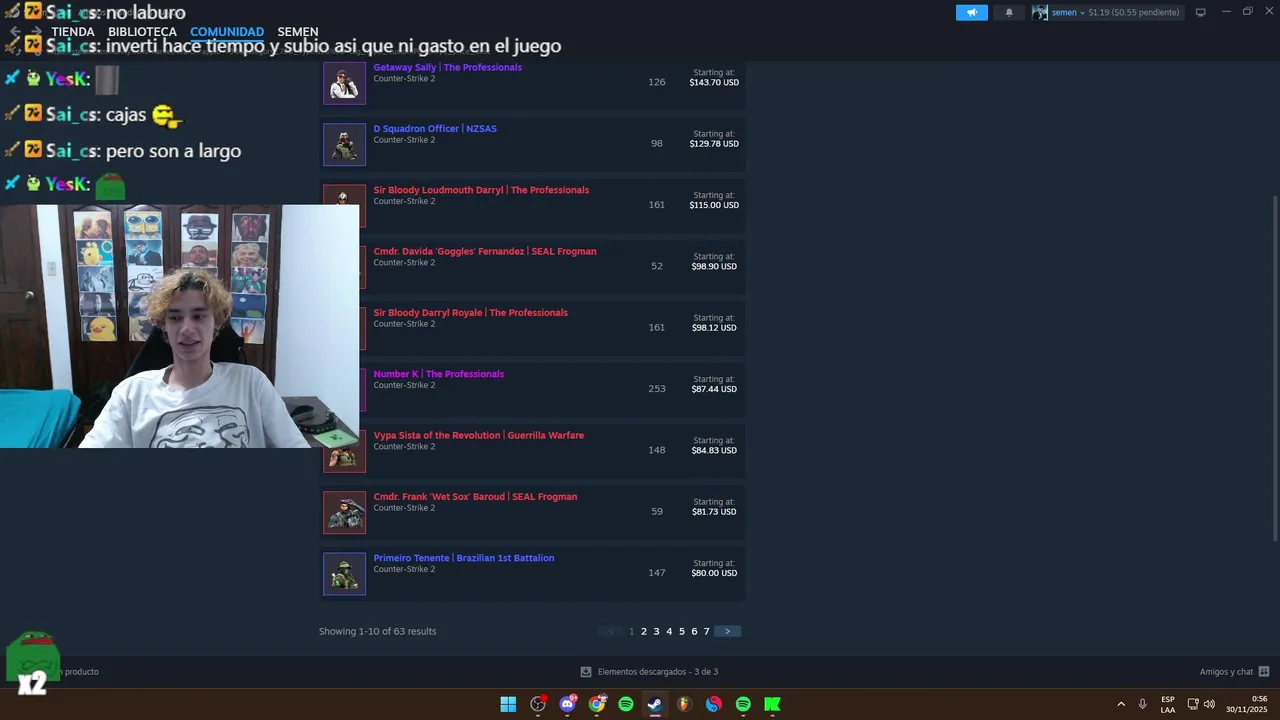Screen dimensions: 1280x720
Task: Open Sir Bloody Loudmouth Darryl listing
Action: [481, 190]
